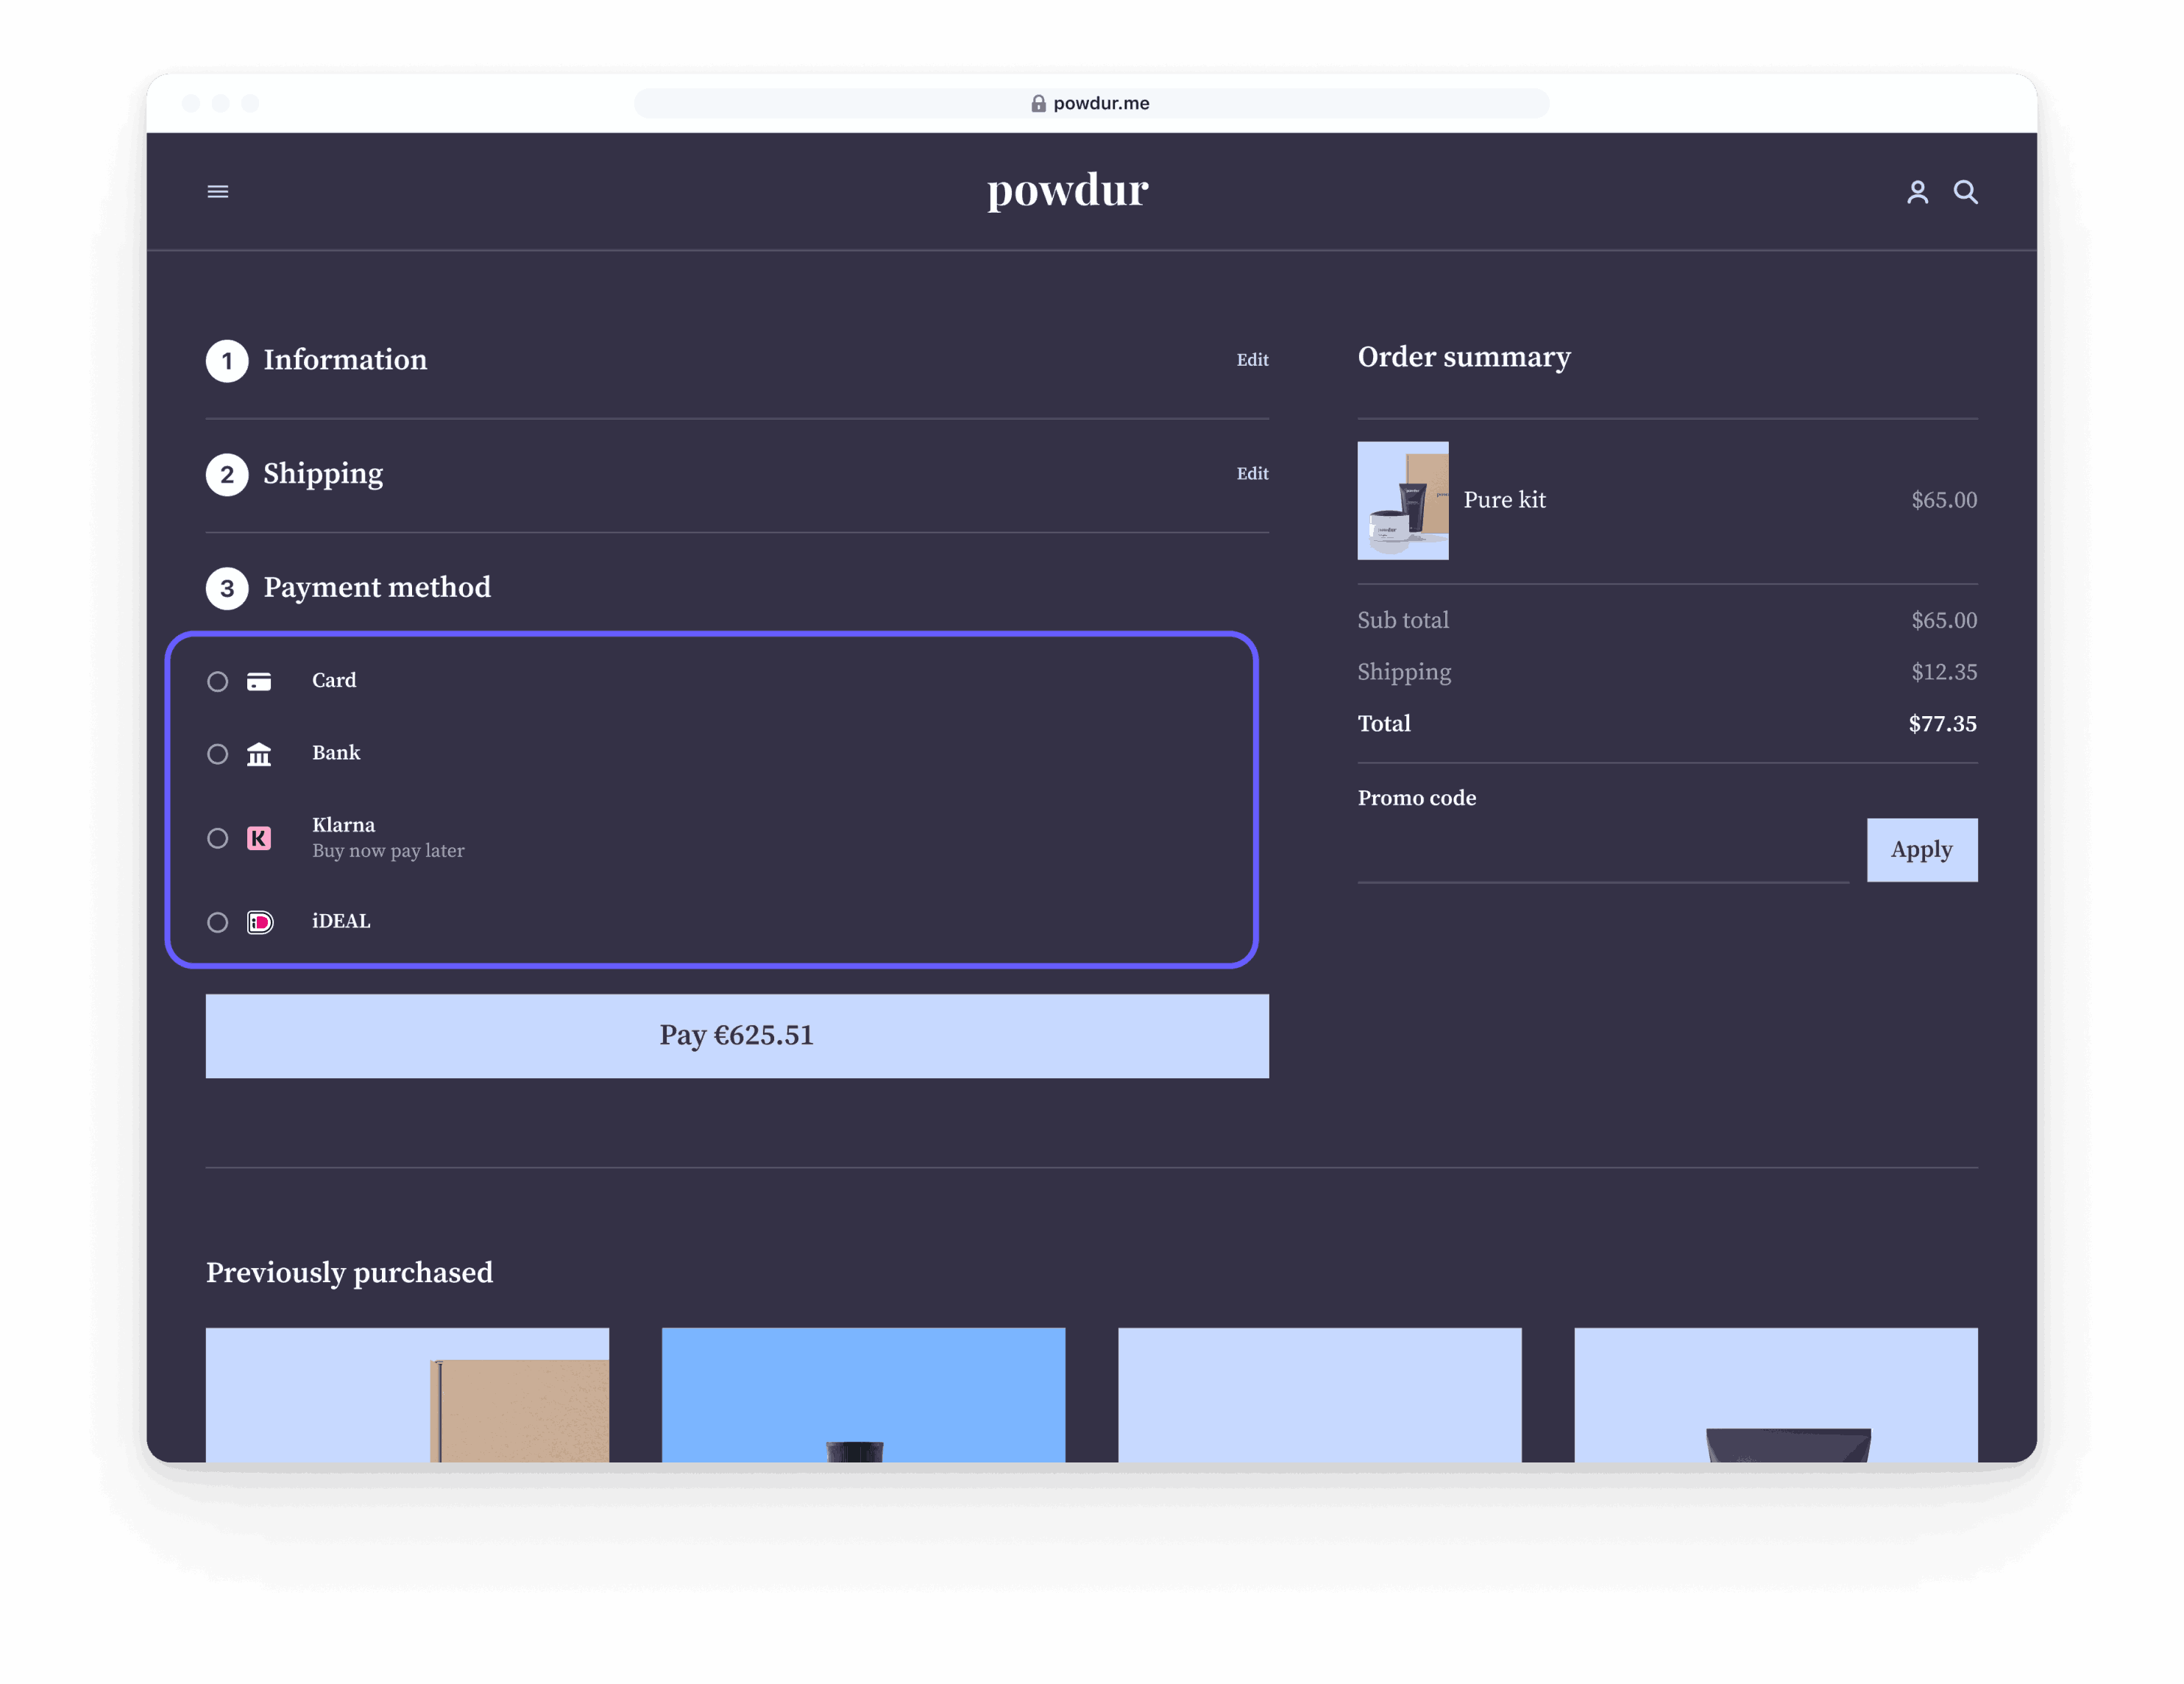Viewport: 2184px width, 1684px height.
Task: Click the Pure kit product thumbnail
Action: click(x=1403, y=501)
